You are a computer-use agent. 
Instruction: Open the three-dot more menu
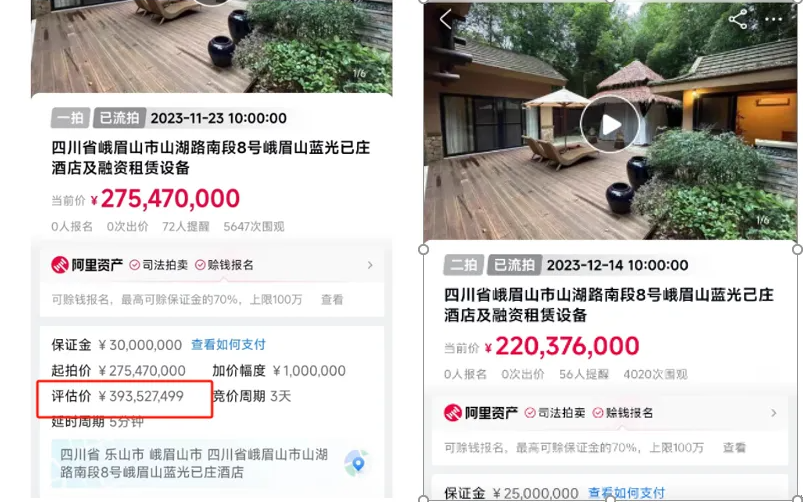(x=773, y=19)
